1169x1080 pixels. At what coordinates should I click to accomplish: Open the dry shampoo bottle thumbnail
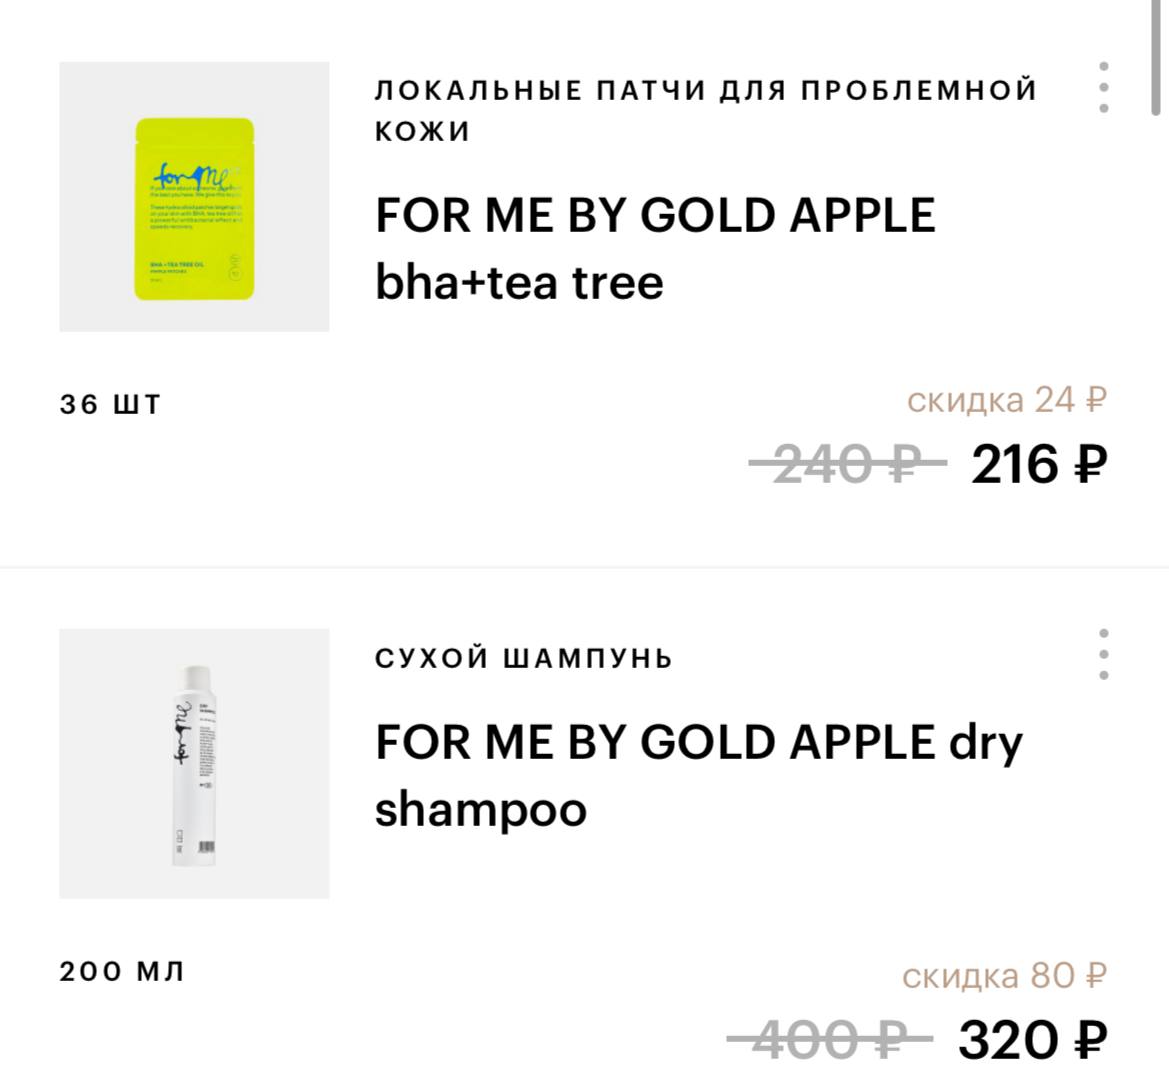(x=194, y=763)
